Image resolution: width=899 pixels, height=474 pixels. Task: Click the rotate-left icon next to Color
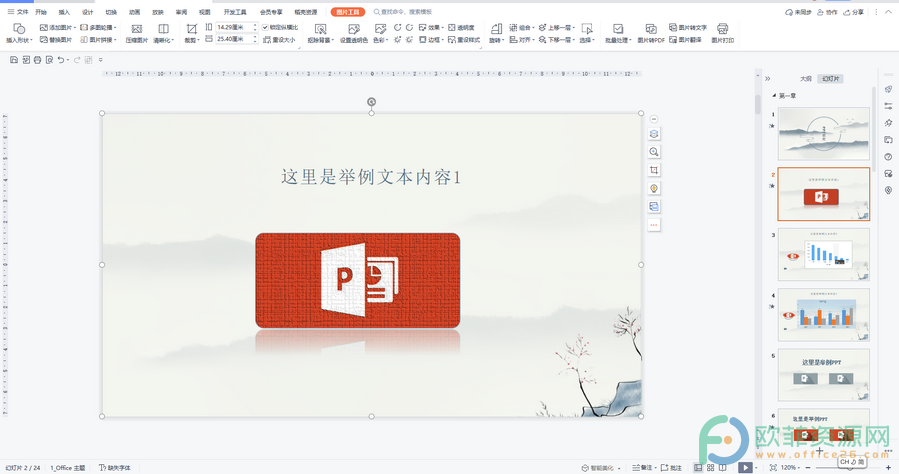pyautogui.click(x=397, y=27)
